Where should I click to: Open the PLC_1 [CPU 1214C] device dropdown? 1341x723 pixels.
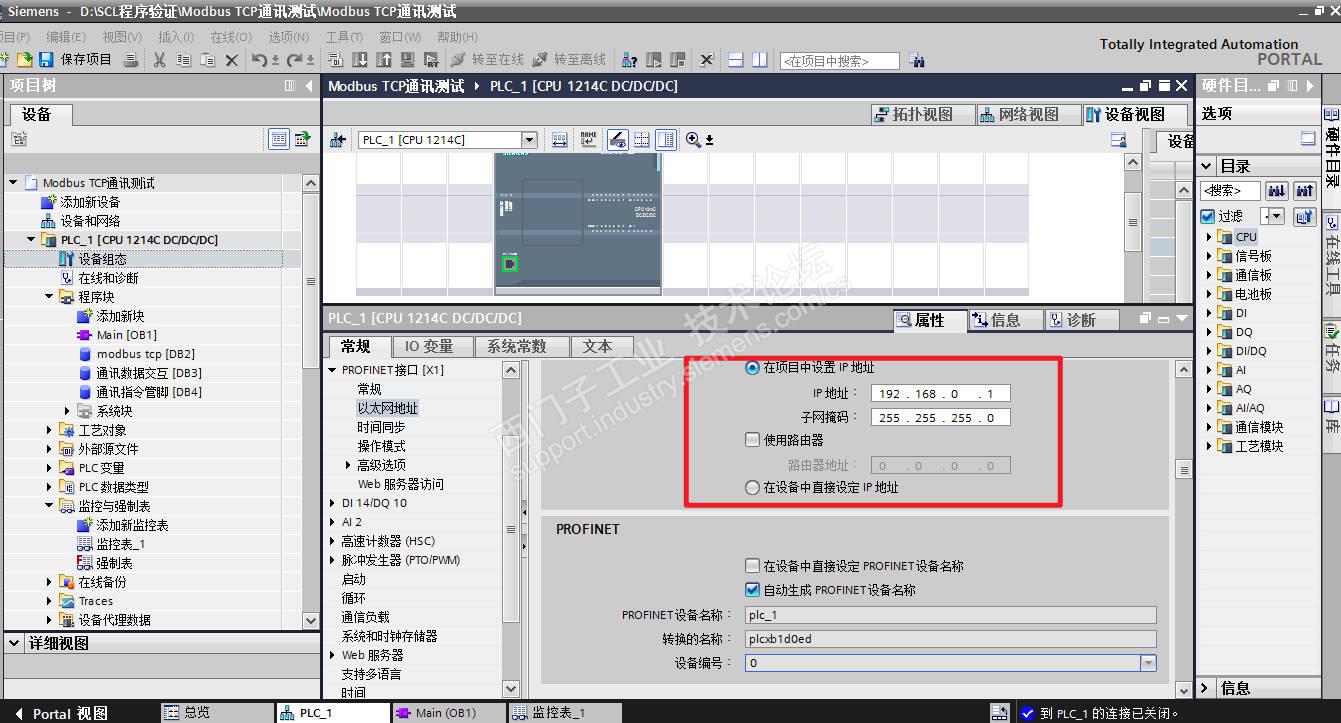(529, 140)
